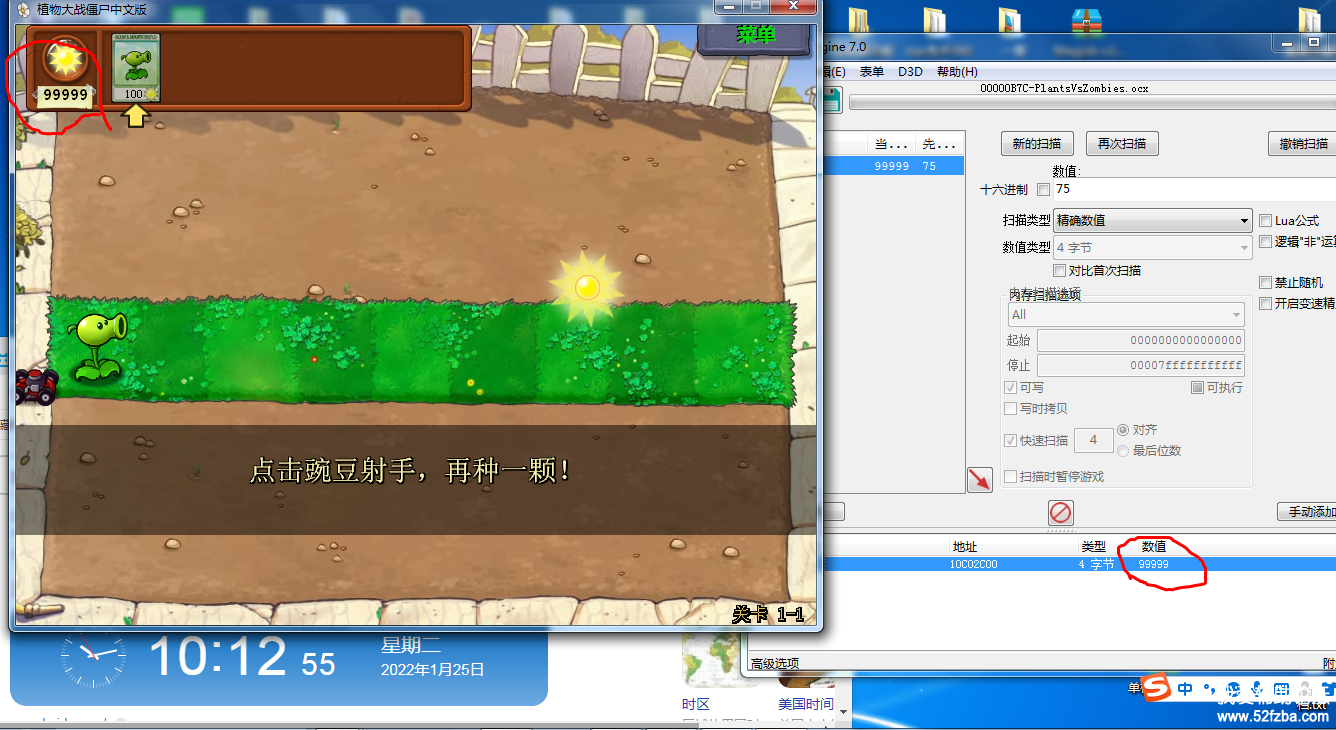This screenshot has width=1336, height=730.
Task: Click the Sogou input method icon
Action: click(x=1155, y=689)
